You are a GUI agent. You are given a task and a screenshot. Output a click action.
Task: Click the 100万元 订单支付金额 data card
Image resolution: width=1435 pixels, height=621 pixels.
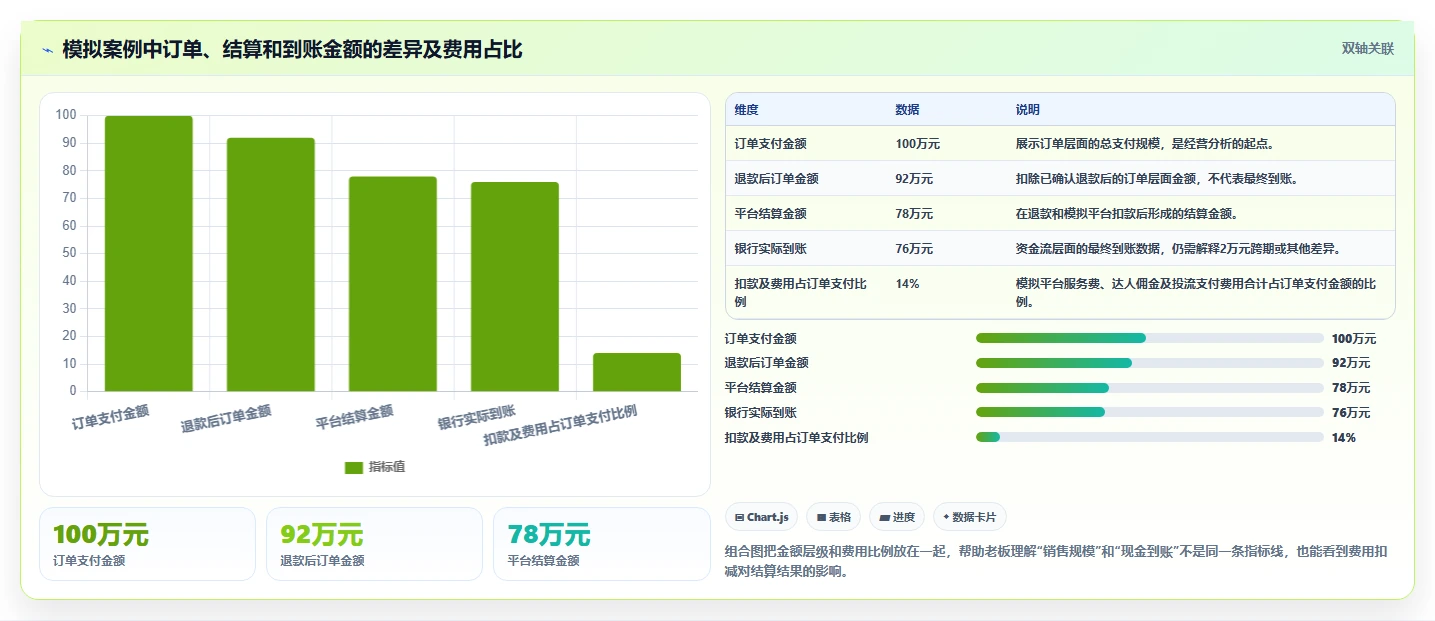tap(147, 544)
